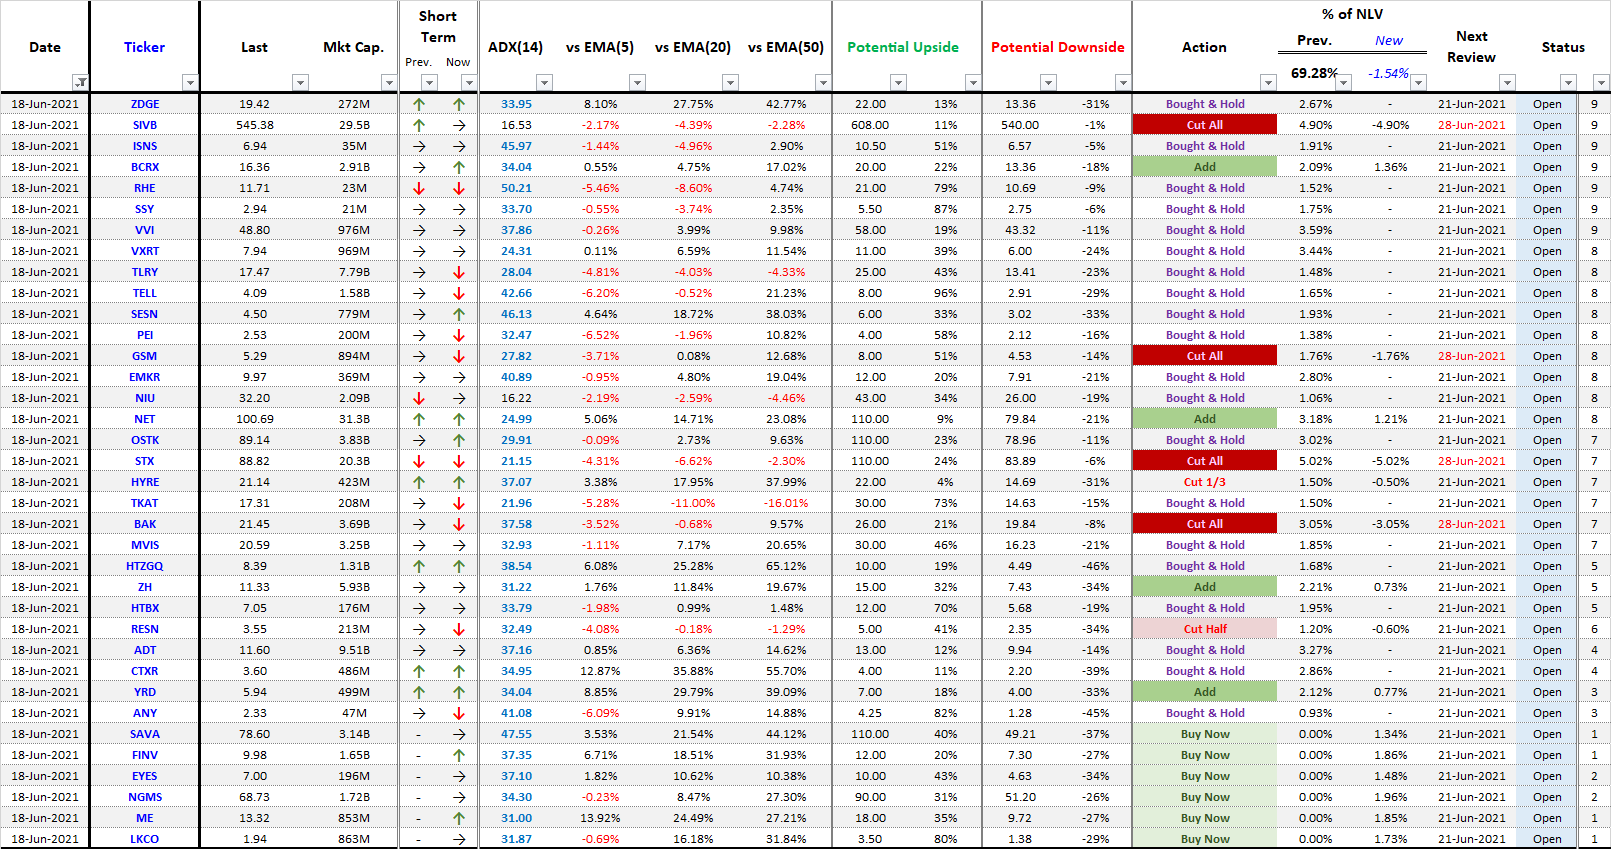Open the vs EMA(5) filter dropdown
The width and height of the screenshot is (1611, 849).
coord(637,82)
